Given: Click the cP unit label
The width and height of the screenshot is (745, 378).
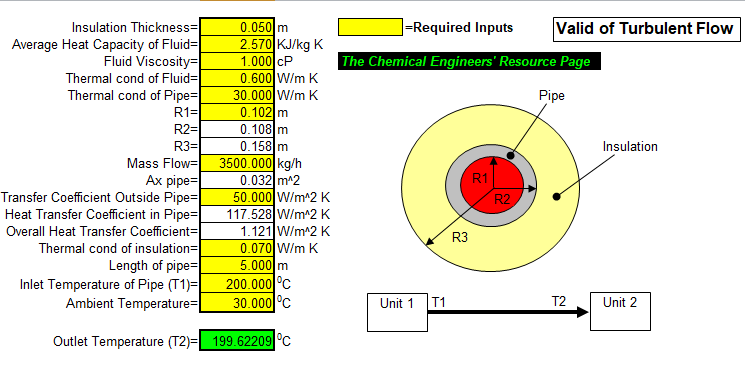Looking at the screenshot, I should coord(285,62).
